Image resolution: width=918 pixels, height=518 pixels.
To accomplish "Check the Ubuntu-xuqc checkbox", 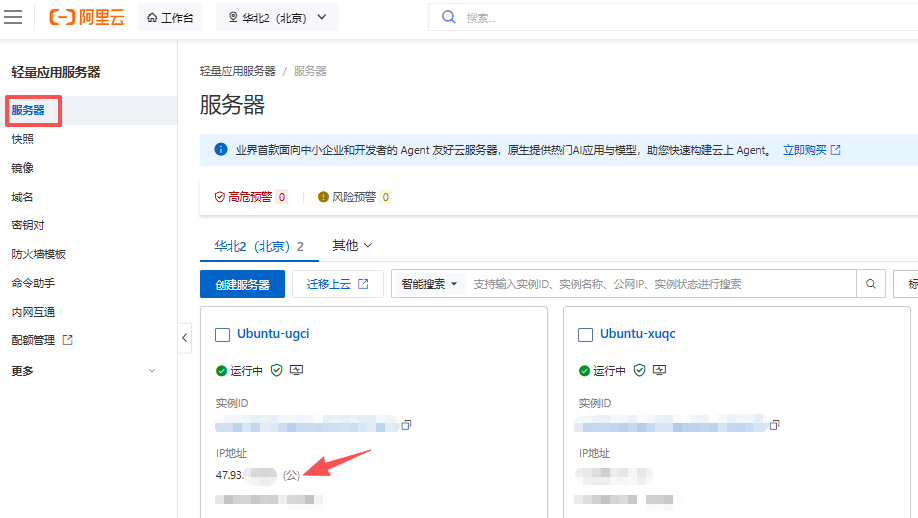I will 585,335.
